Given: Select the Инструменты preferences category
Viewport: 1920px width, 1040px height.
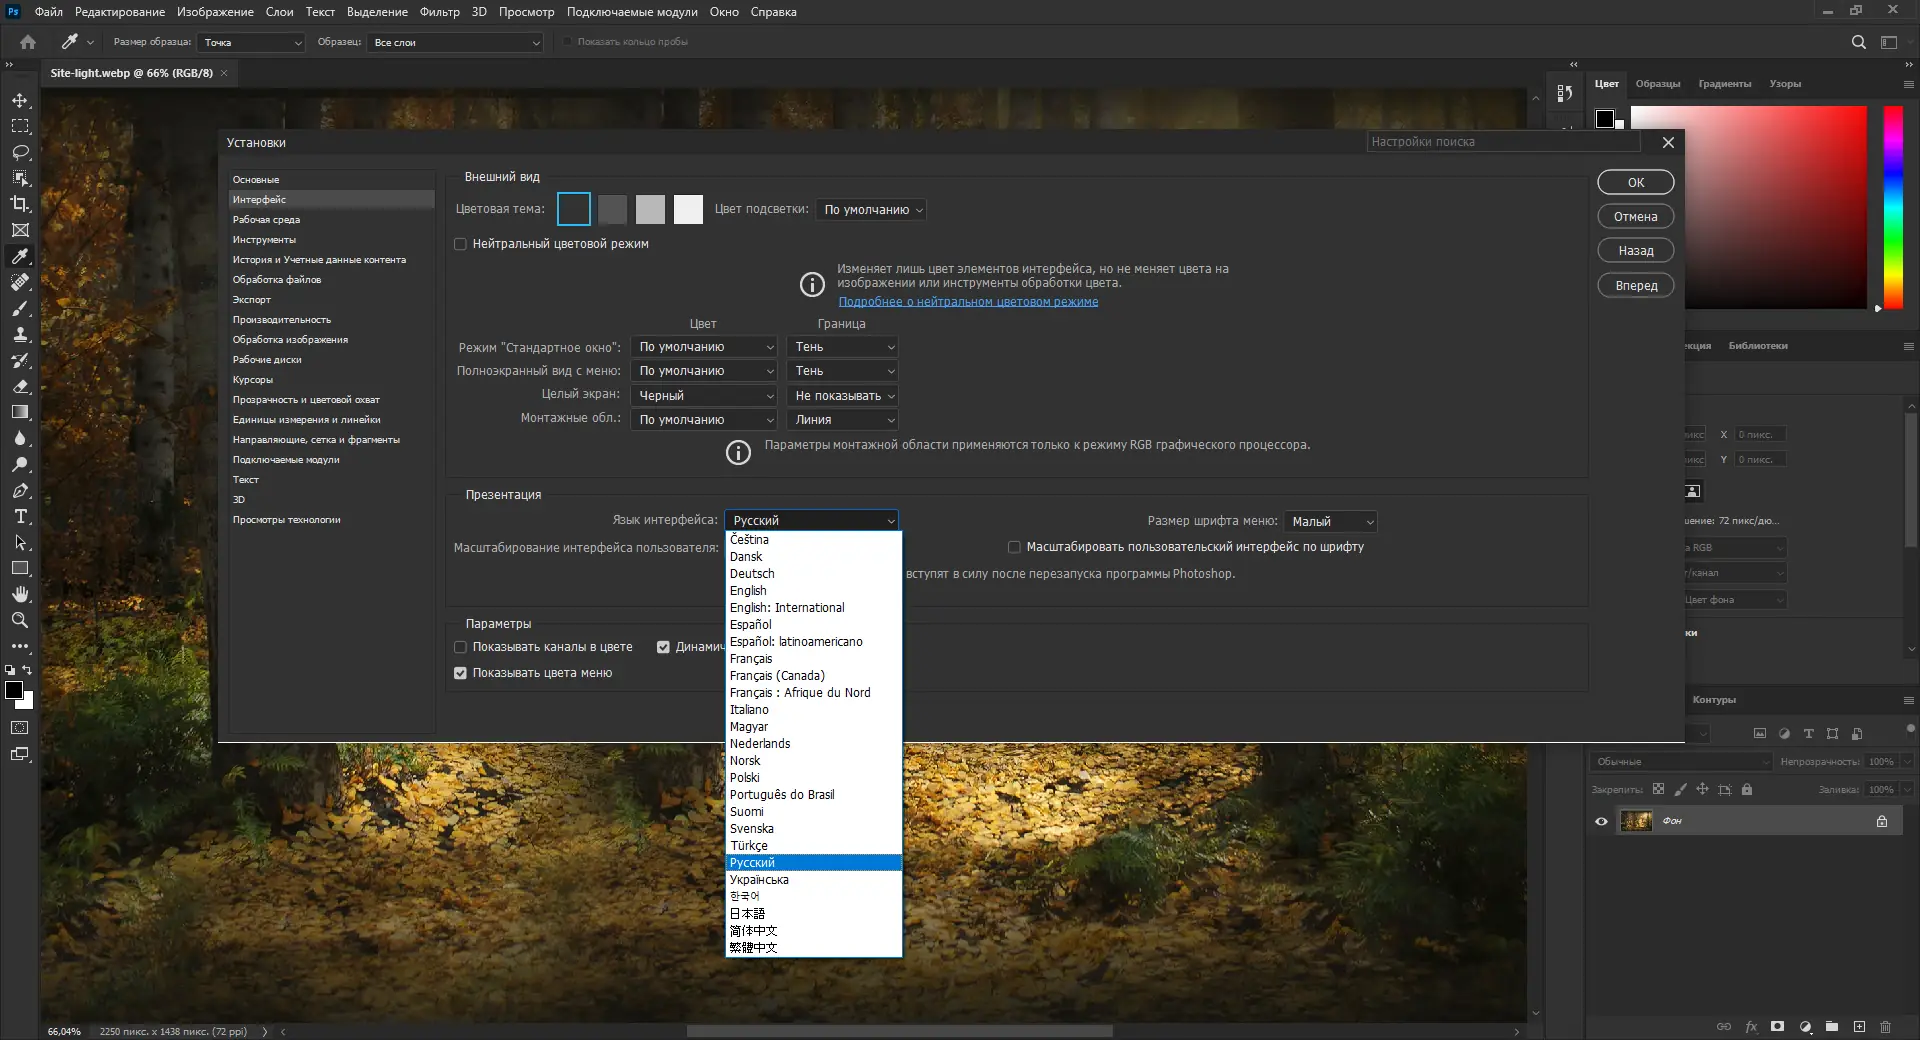Looking at the screenshot, I should [264, 240].
